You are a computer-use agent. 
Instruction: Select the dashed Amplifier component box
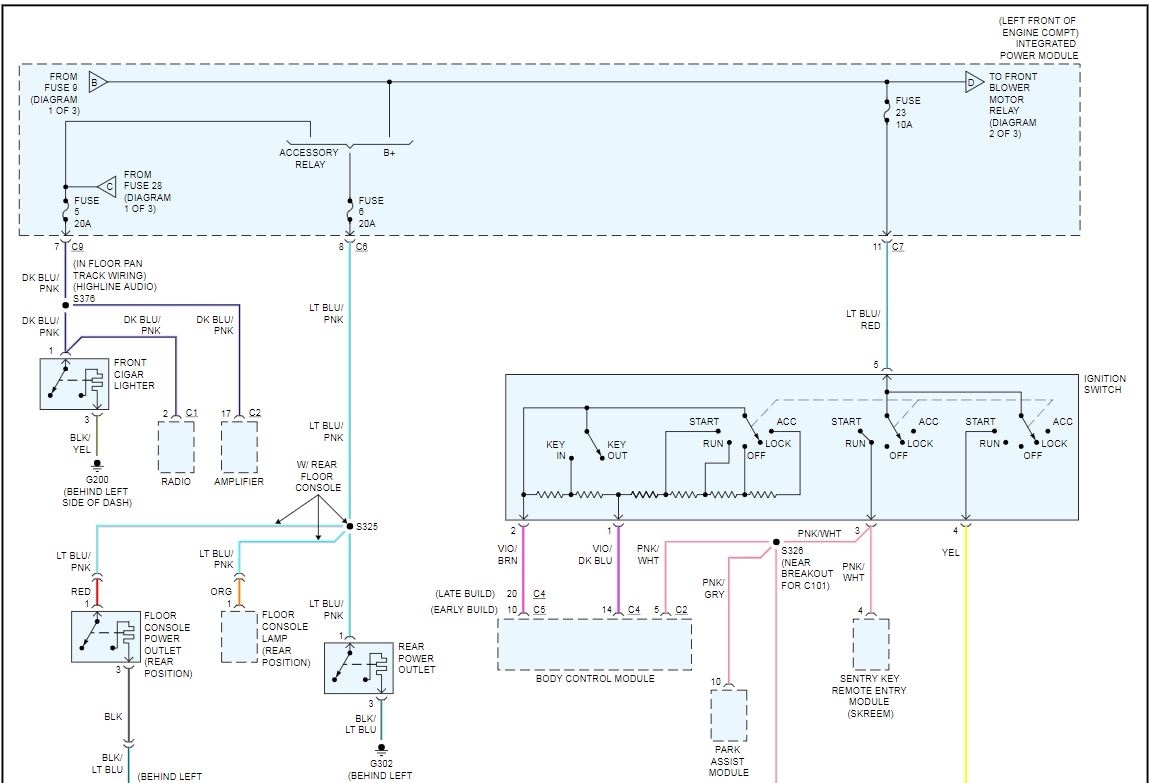tap(239, 447)
